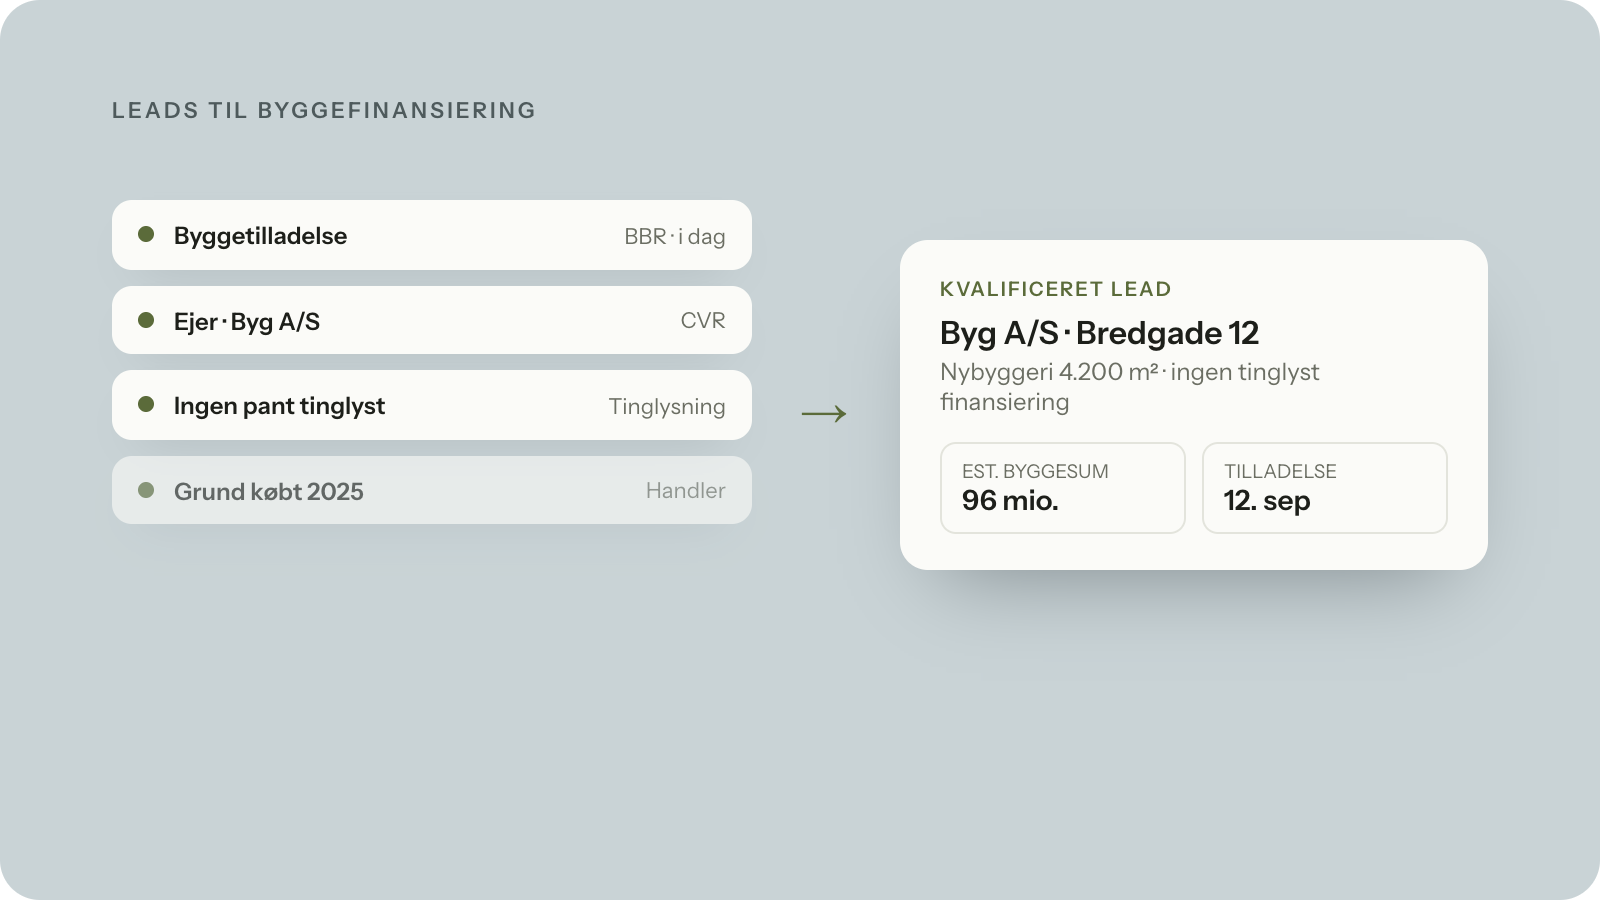Click the green dot beside Byggetilladelse
Image resolution: width=1600 pixels, height=900 pixels.
coord(146,234)
